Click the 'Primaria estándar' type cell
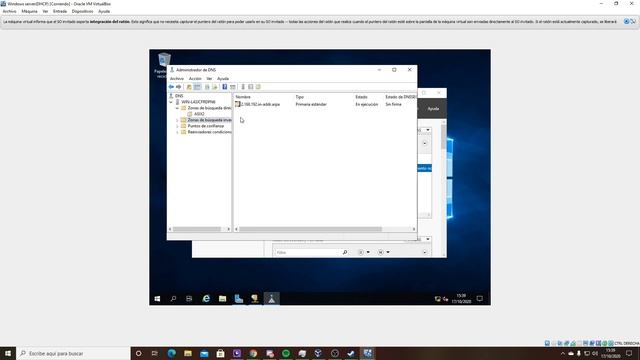 point(311,104)
